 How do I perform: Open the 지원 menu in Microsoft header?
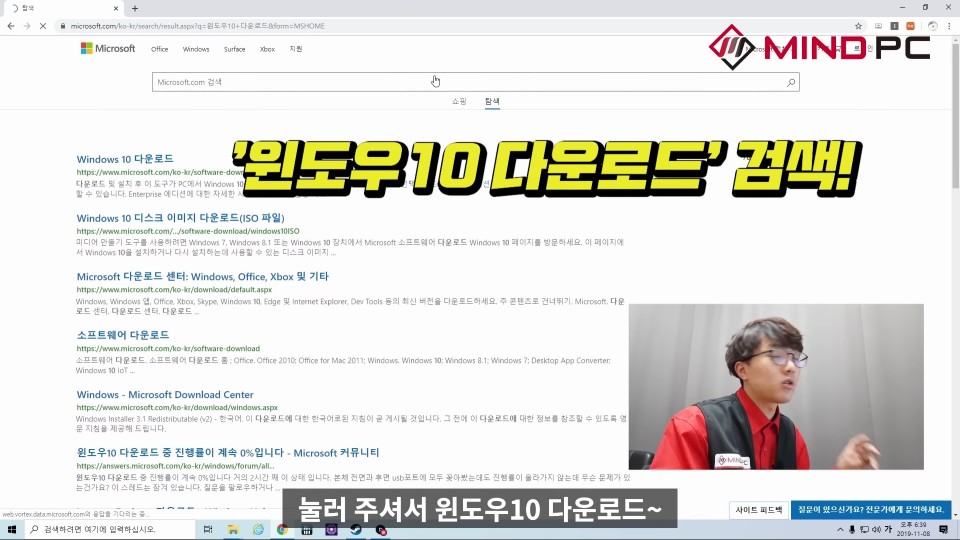(x=296, y=49)
